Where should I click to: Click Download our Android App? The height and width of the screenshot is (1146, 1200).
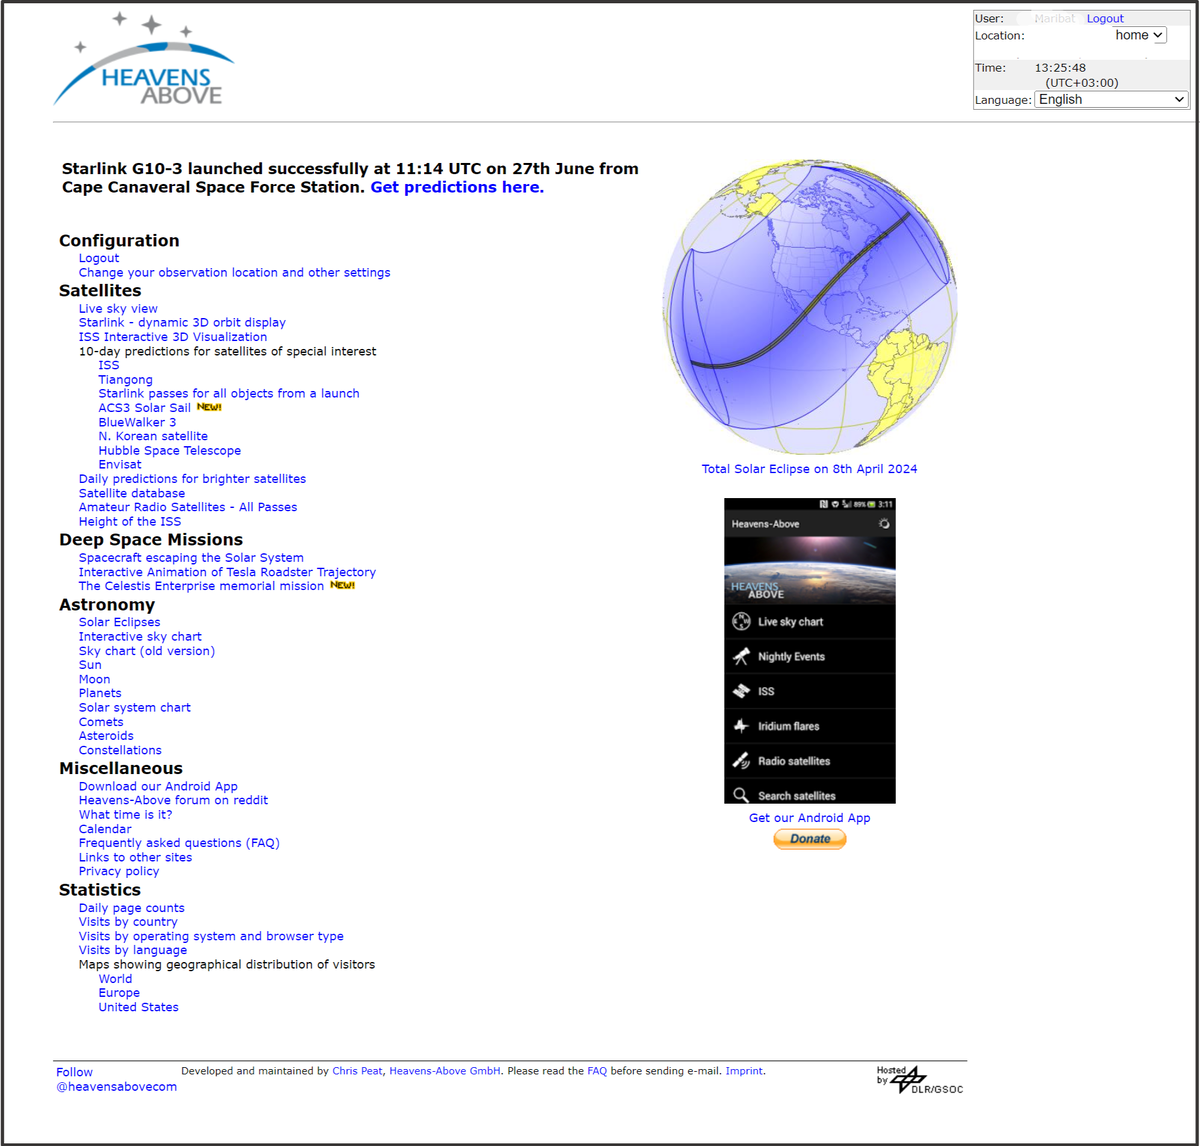point(158,787)
